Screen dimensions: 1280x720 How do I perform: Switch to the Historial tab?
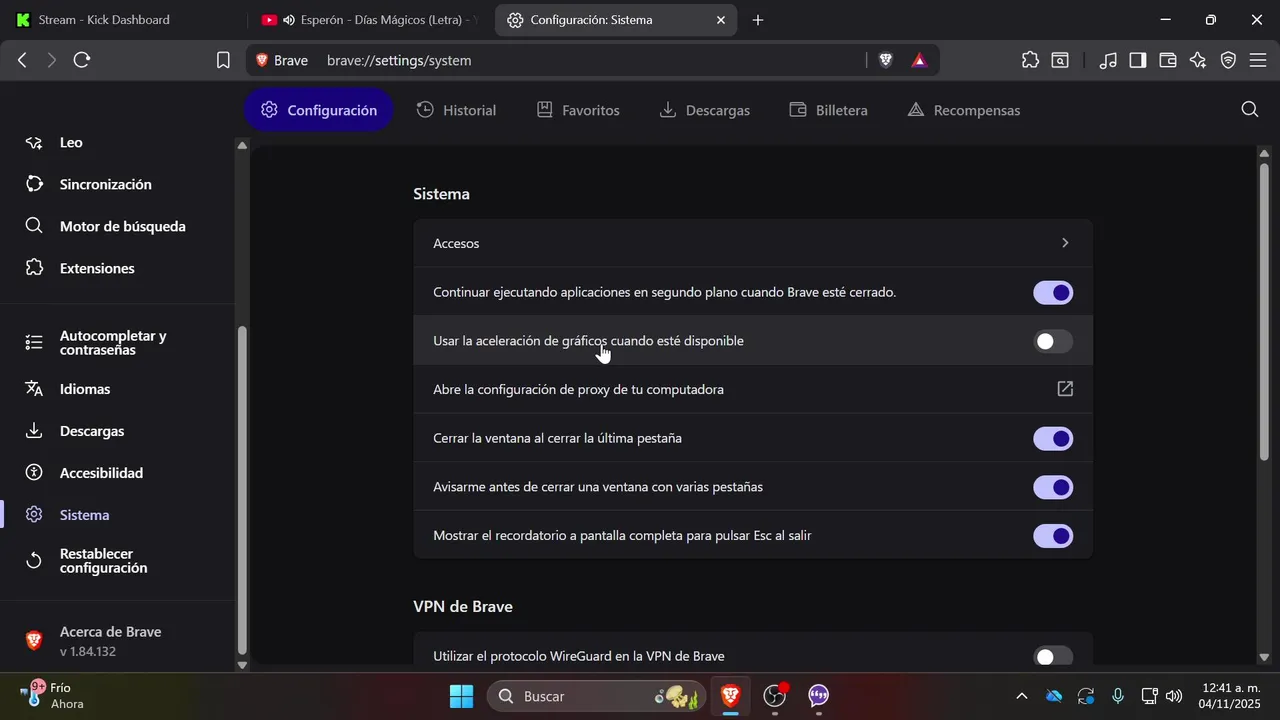(x=456, y=110)
